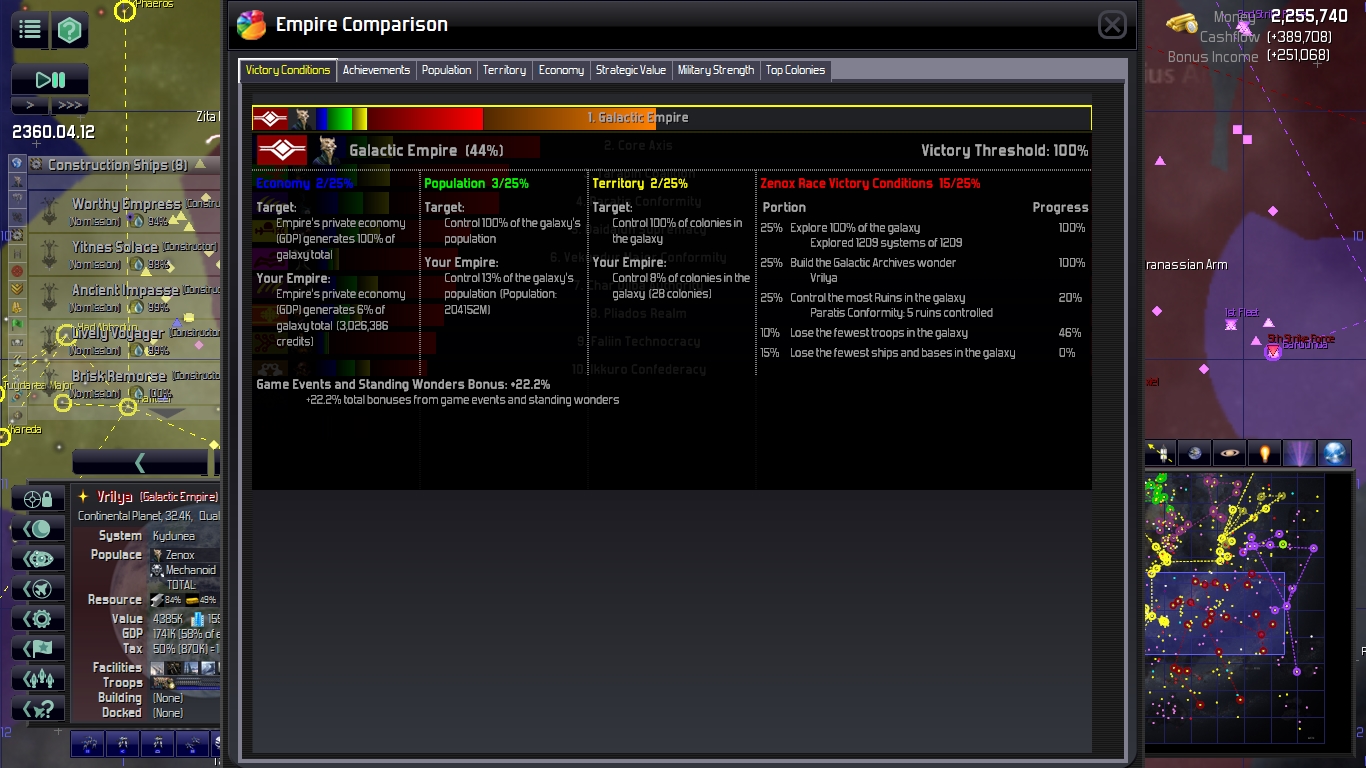Cycle to previous colony with moon button

point(39,528)
